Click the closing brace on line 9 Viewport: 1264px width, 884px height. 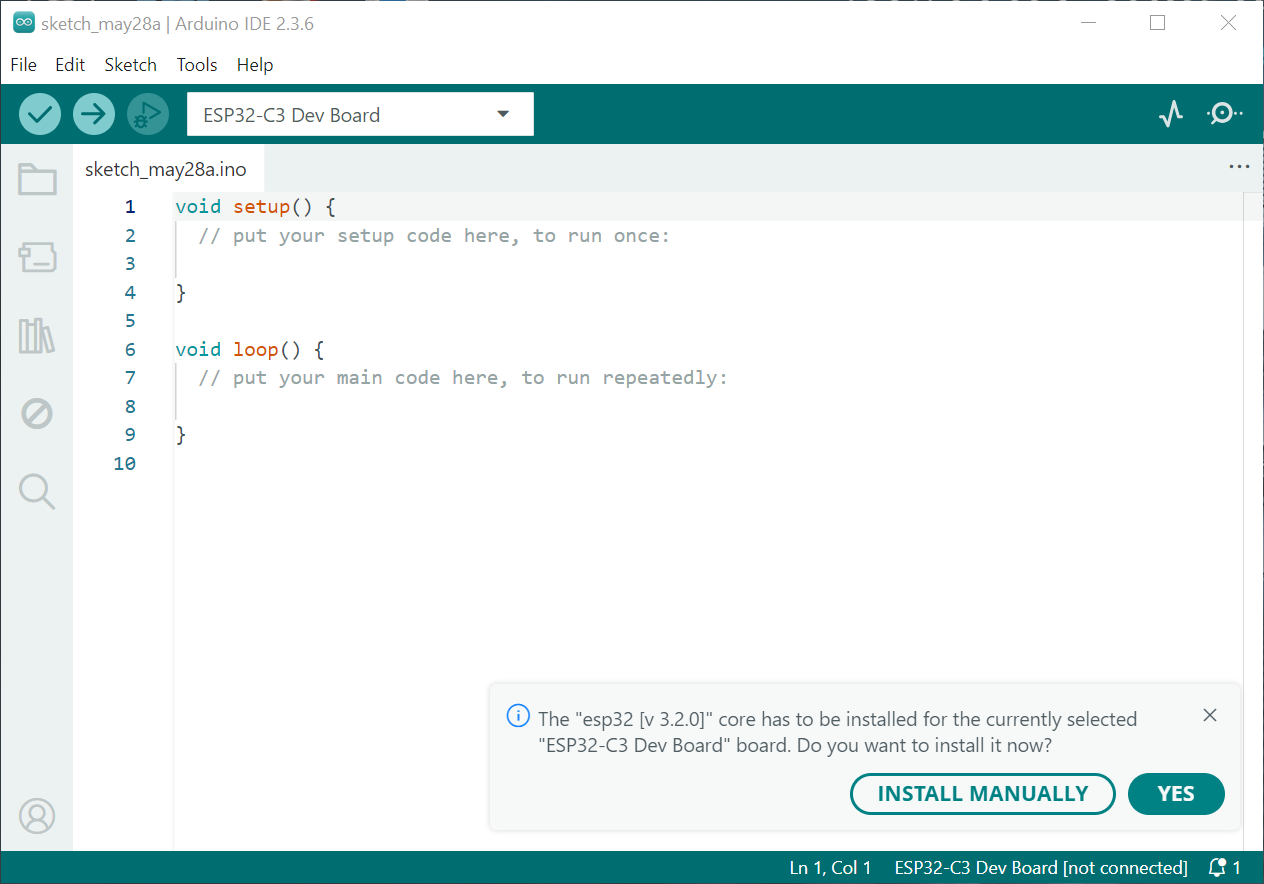pos(181,435)
